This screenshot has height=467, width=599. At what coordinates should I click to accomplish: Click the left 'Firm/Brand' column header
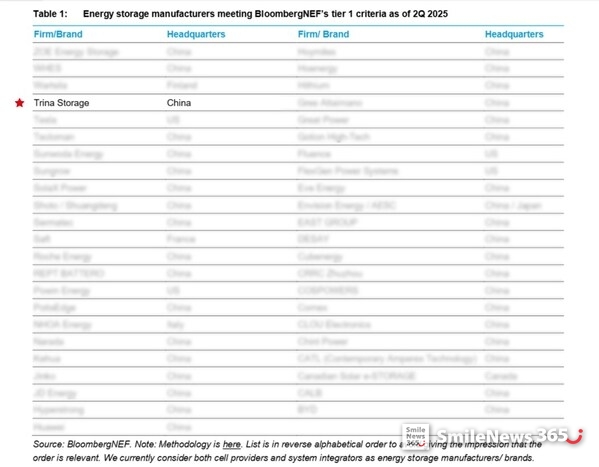point(58,34)
